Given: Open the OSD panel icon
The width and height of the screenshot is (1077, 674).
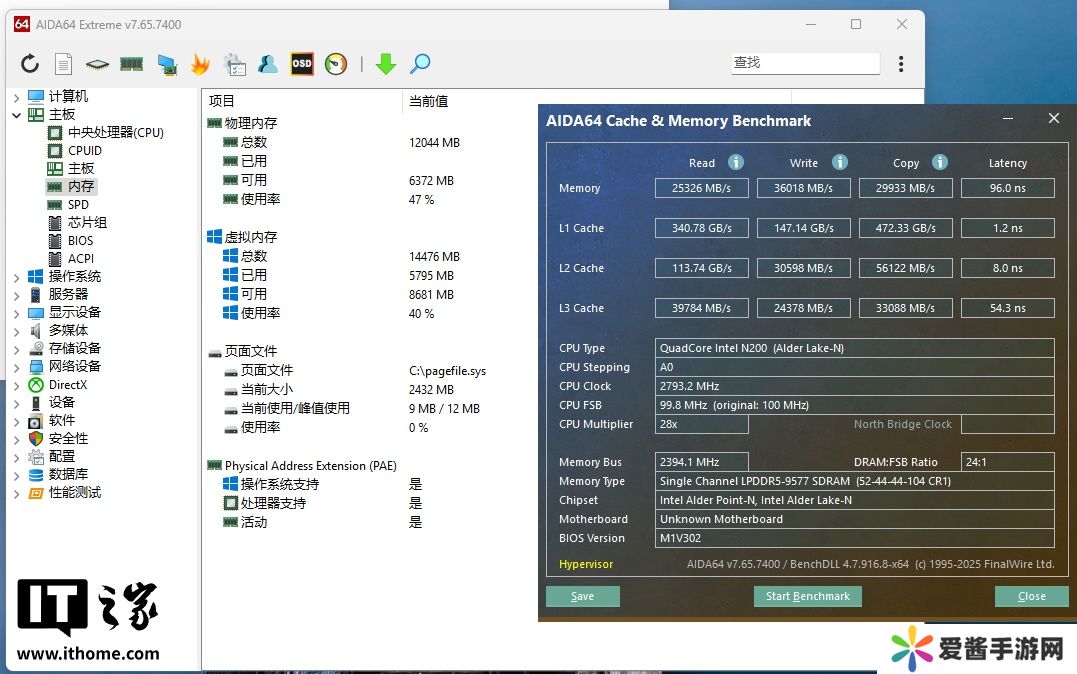Looking at the screenshot, I should (301, 64).
